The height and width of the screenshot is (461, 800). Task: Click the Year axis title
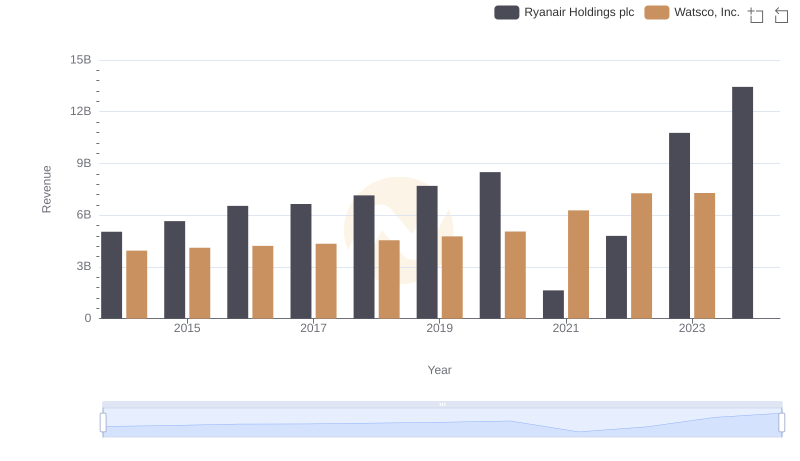(439, 370)
